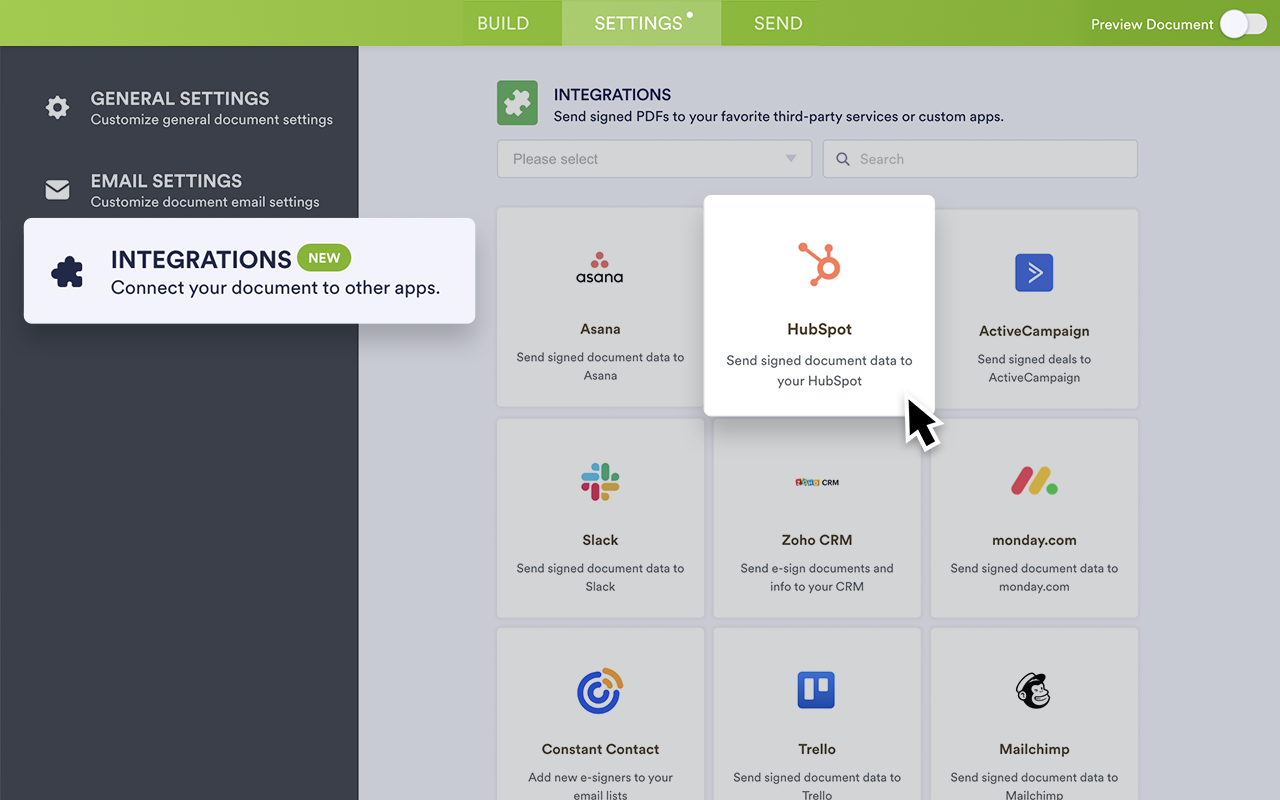Switch to the SEND tab
Viewport: 1280px width, 800px height.
pos(778,22)
